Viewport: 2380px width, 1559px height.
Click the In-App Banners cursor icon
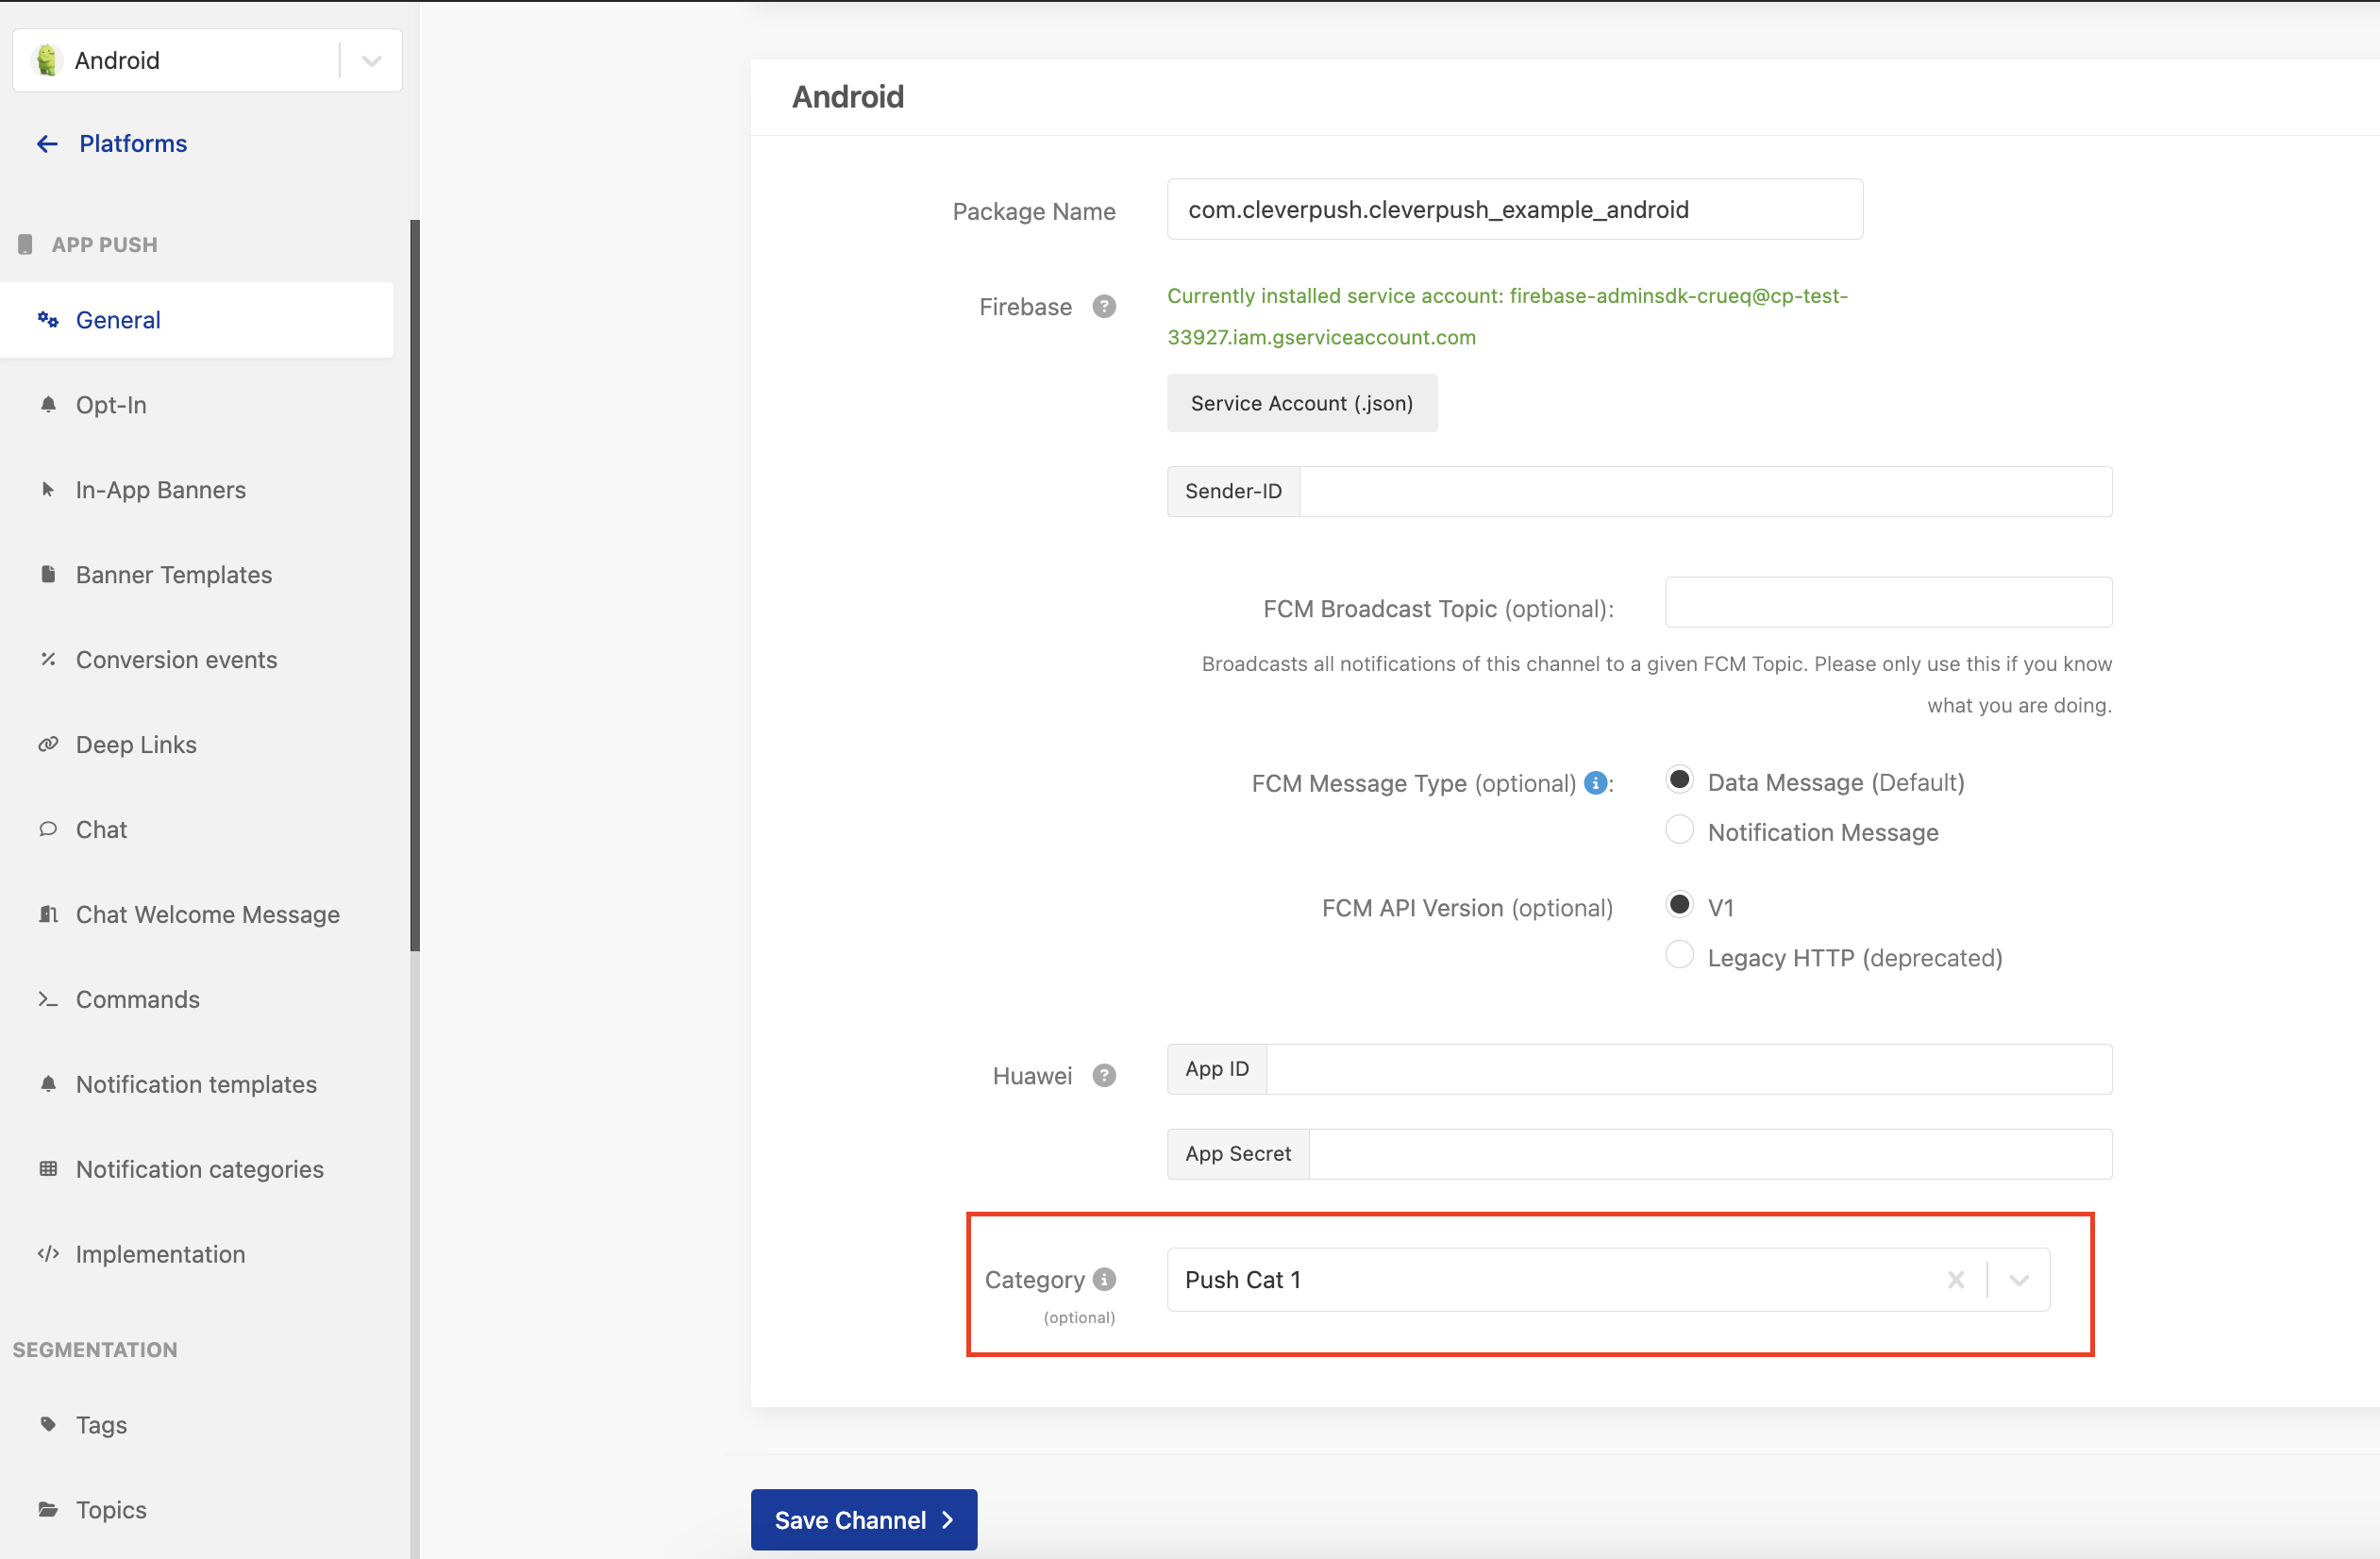tap(47, 489)
